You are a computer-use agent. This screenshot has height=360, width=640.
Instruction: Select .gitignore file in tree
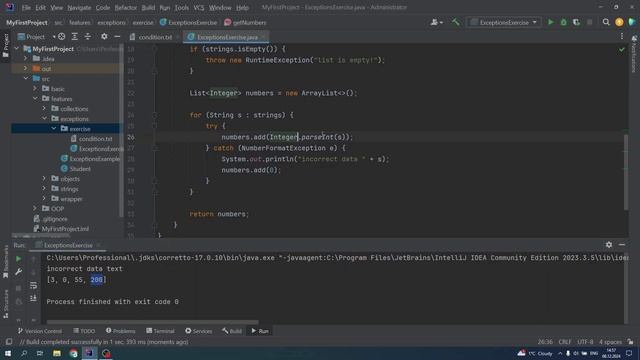pyautogui.click(x=54, y=219)
